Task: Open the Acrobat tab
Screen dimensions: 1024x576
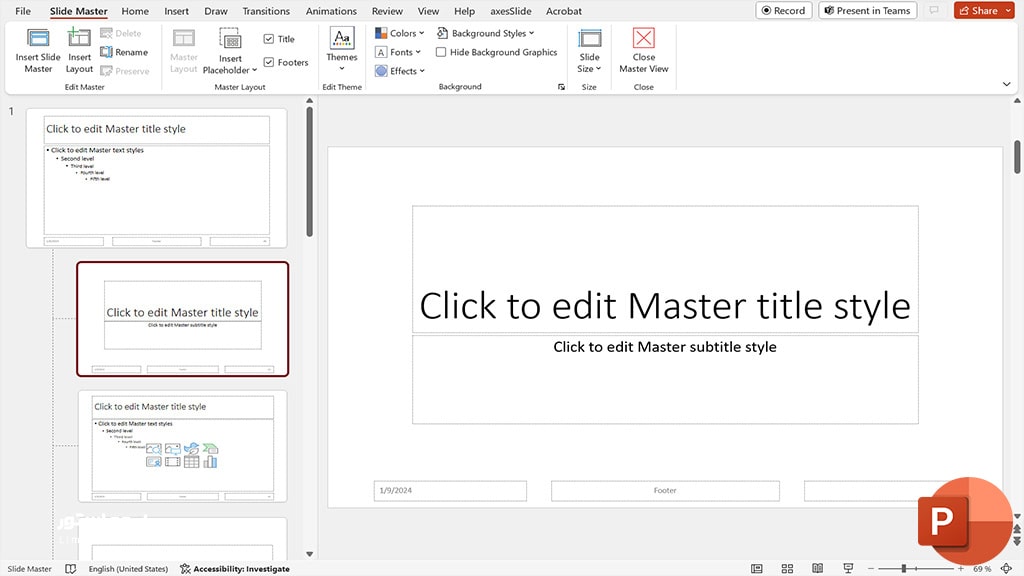Action: coord(564,11)
